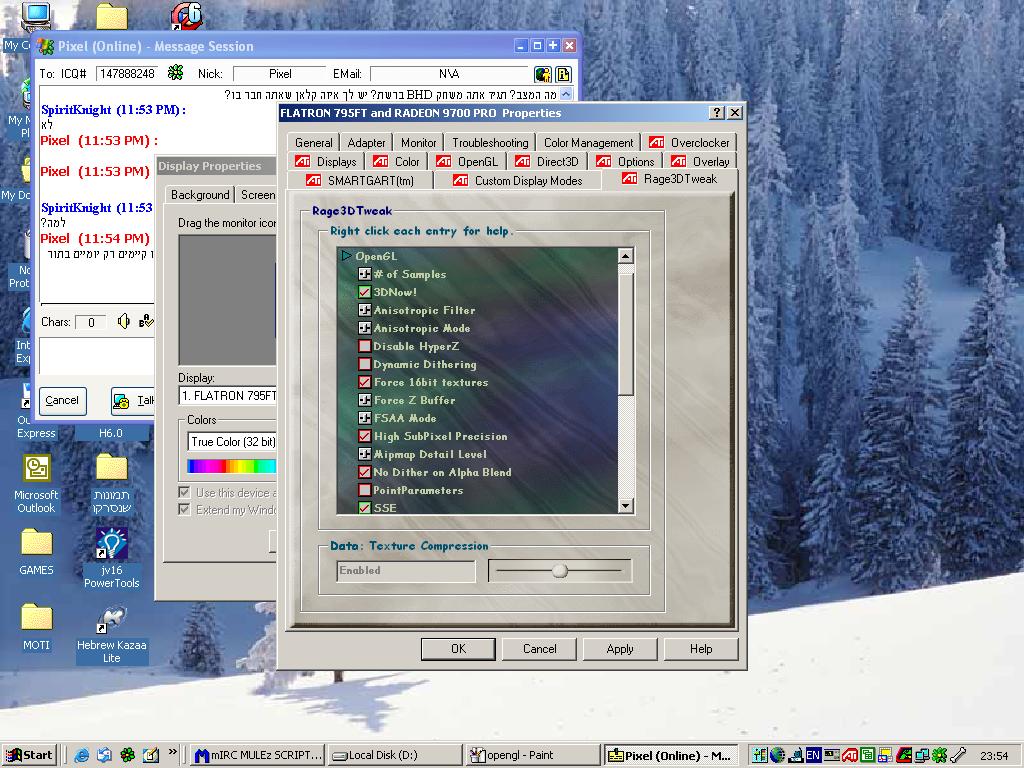
Task: Expand the # of Samples entry
Action: tap(364, 274)
